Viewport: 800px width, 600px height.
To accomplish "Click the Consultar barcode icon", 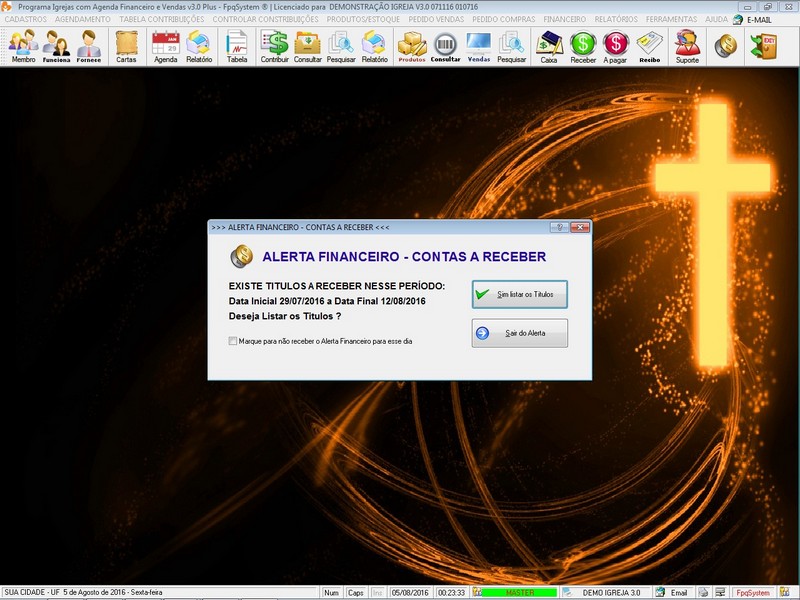I will (445, 46).
